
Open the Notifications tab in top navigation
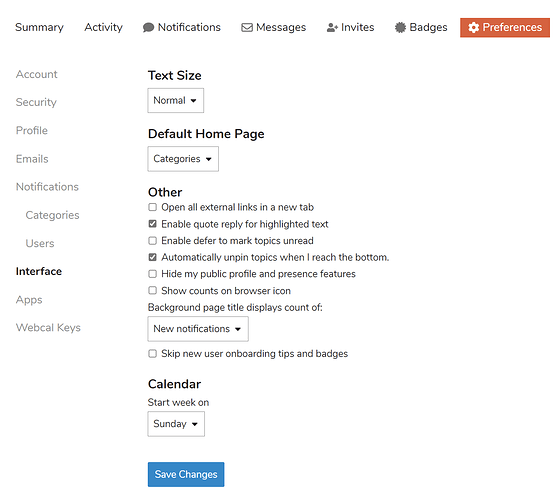pyautogui.click(x=182, y=27)
